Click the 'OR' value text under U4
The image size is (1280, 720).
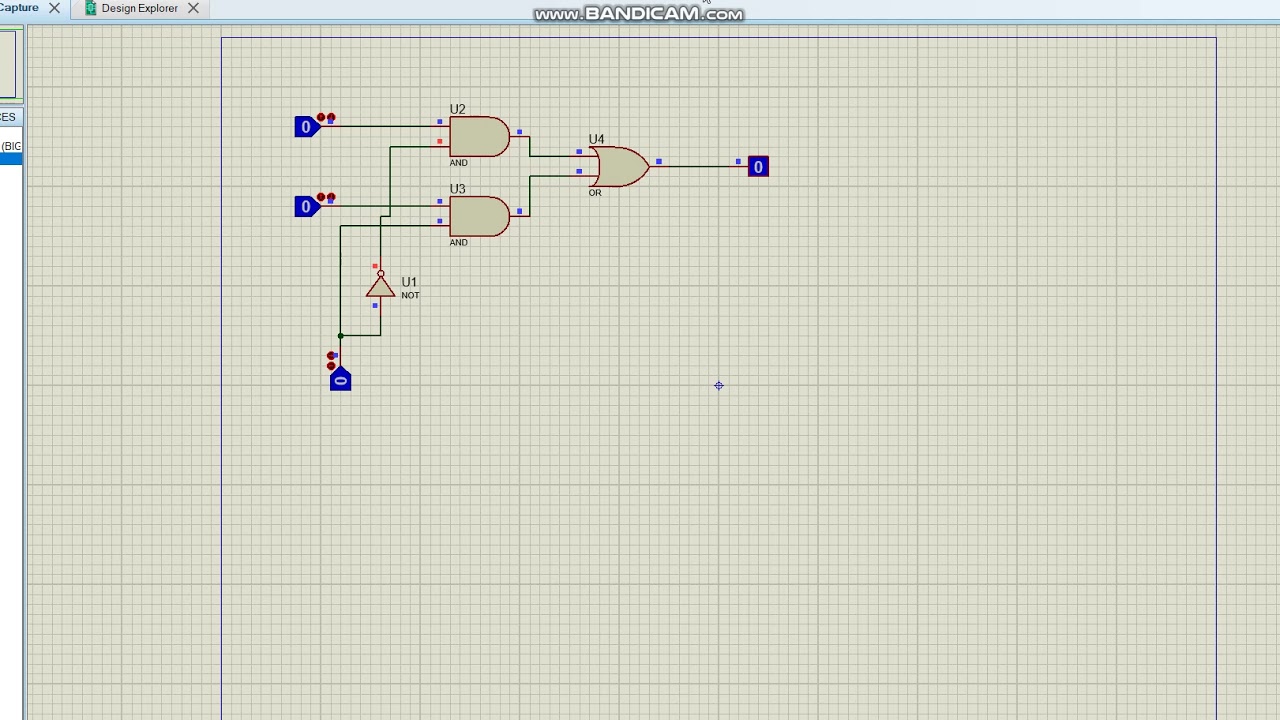[x=595, y=193]
